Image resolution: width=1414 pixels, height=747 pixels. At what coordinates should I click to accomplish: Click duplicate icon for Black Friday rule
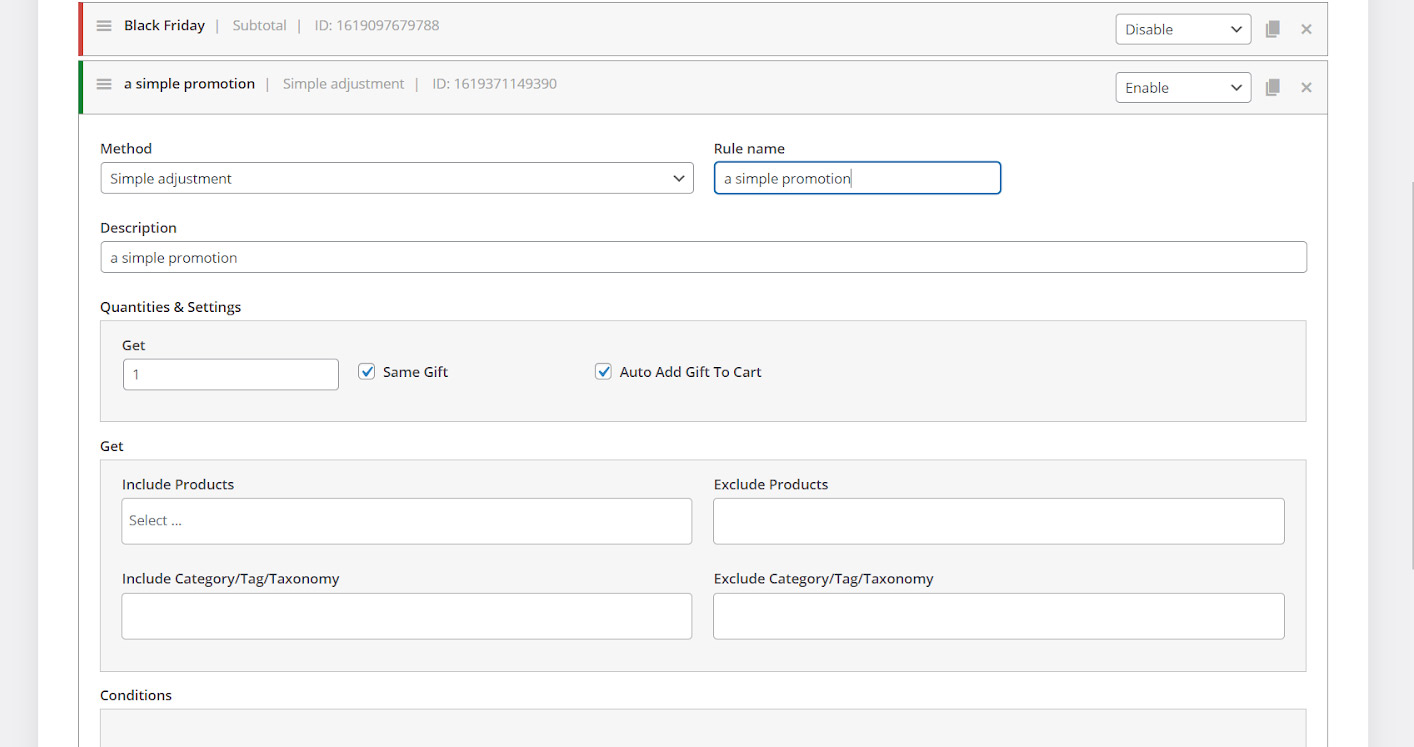click(x=1272, y=29)
